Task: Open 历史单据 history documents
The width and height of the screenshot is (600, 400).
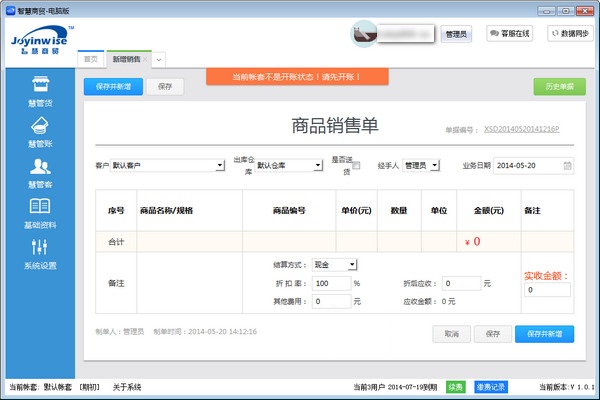Action: 559,87
